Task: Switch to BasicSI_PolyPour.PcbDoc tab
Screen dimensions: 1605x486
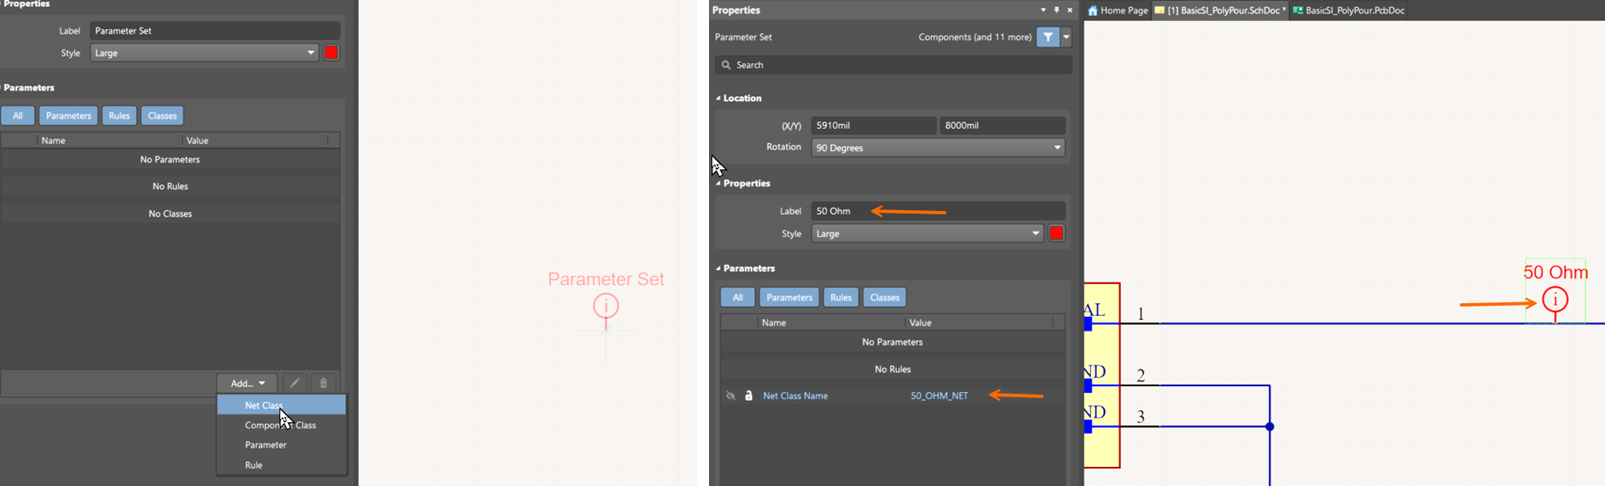Action: [1349, 10]
